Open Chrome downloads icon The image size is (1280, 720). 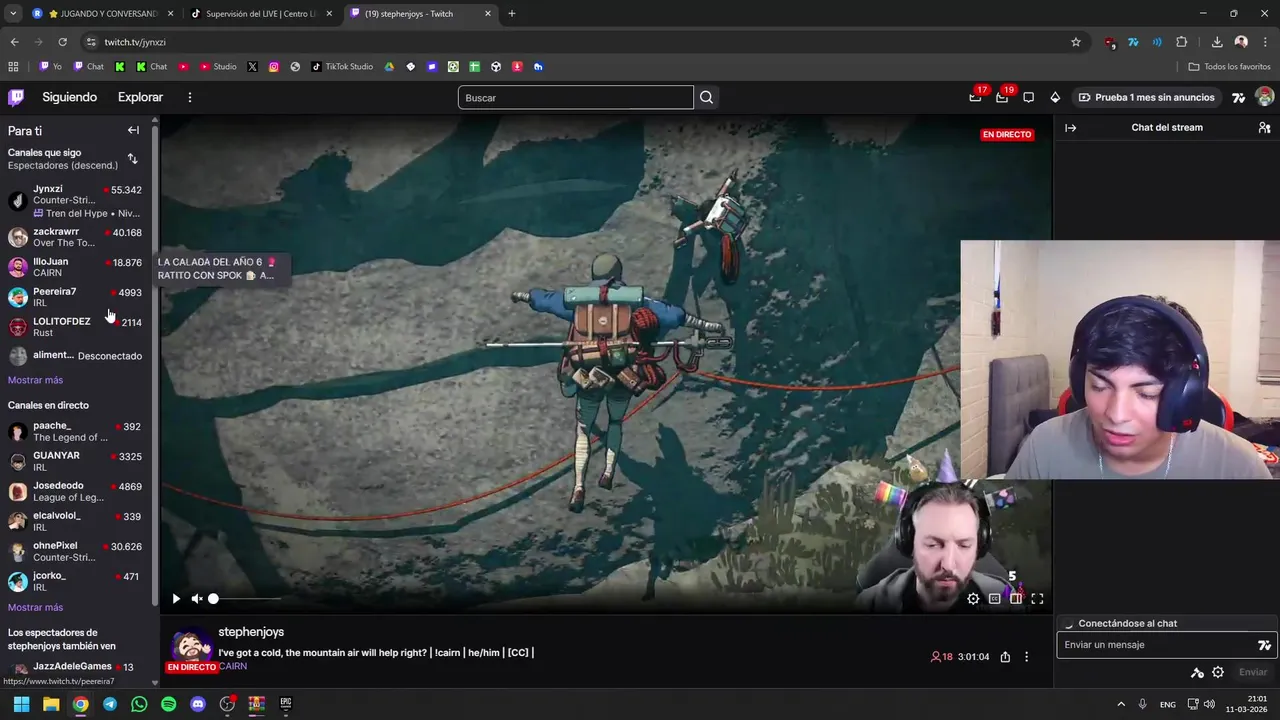click(1217, 42)
